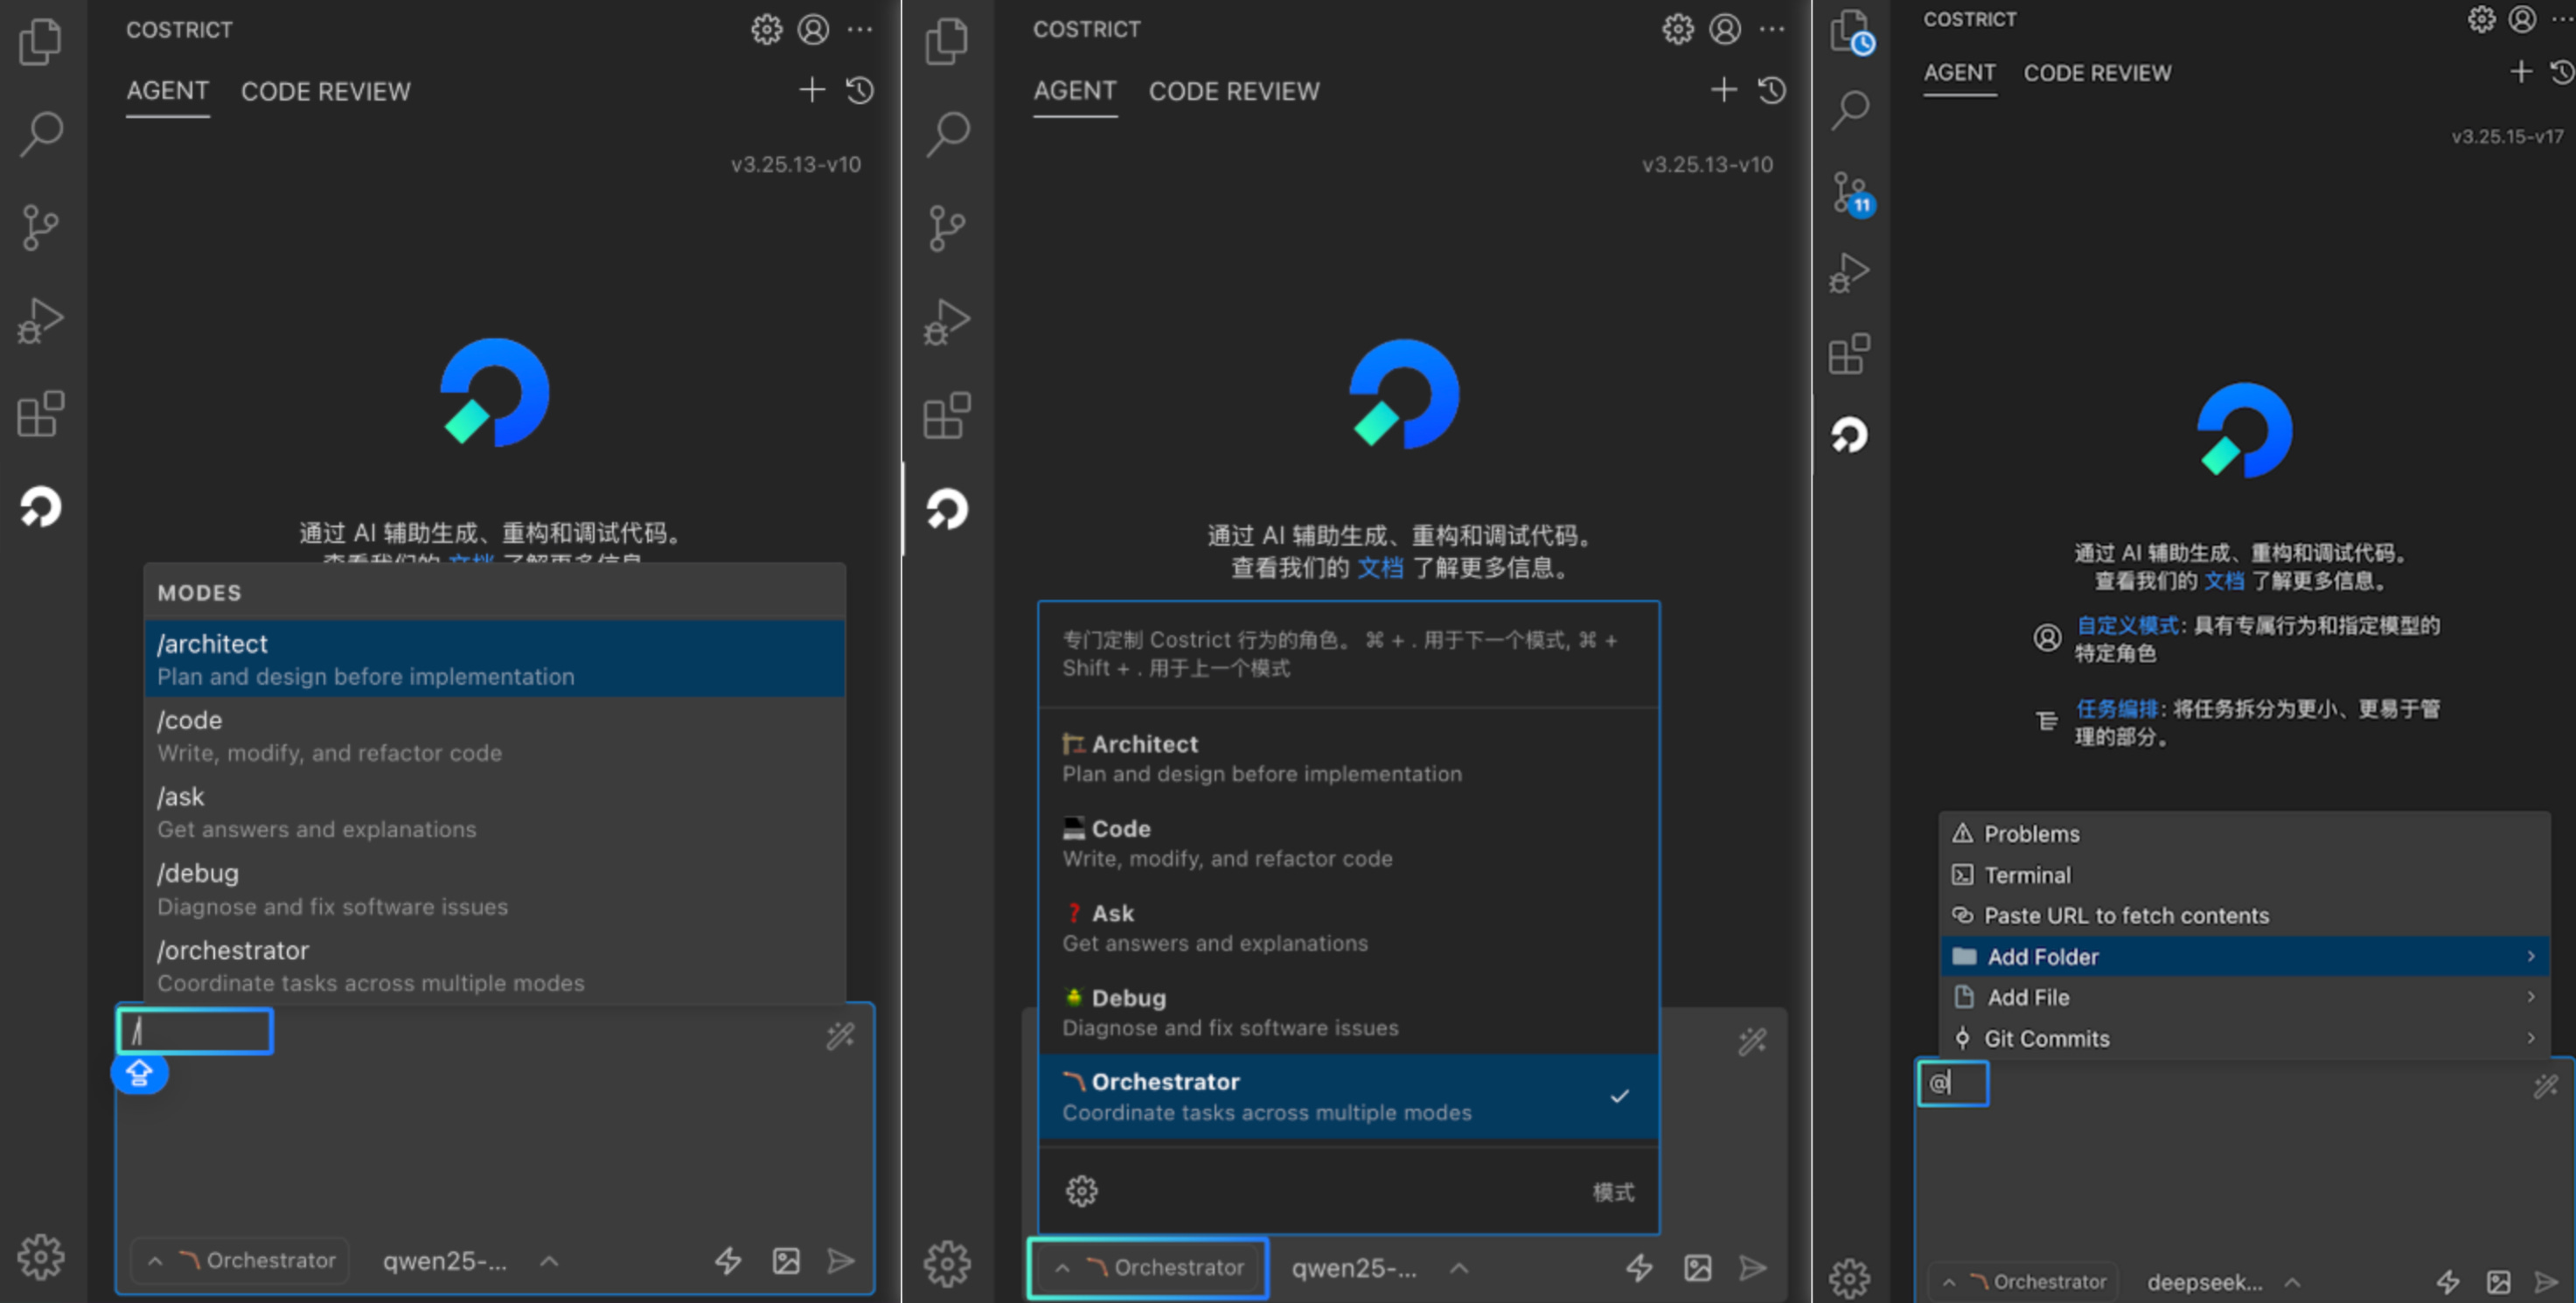Open the 自定义模式 link
Viewport: 2576px width, 1303px height.
click(2127, 625)
